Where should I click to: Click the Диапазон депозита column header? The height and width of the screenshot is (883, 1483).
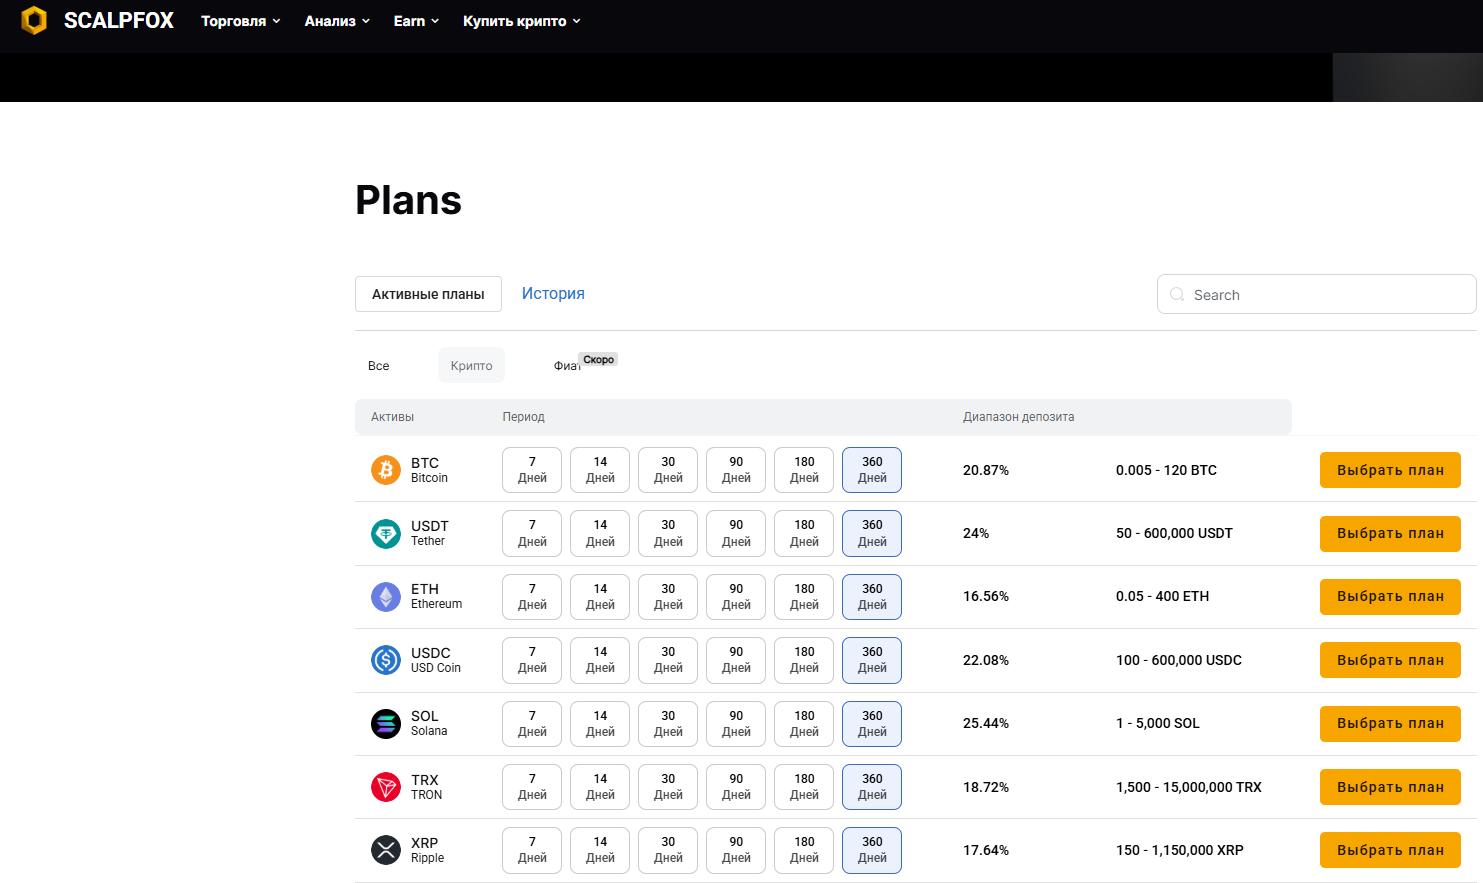click(1018, 417)
